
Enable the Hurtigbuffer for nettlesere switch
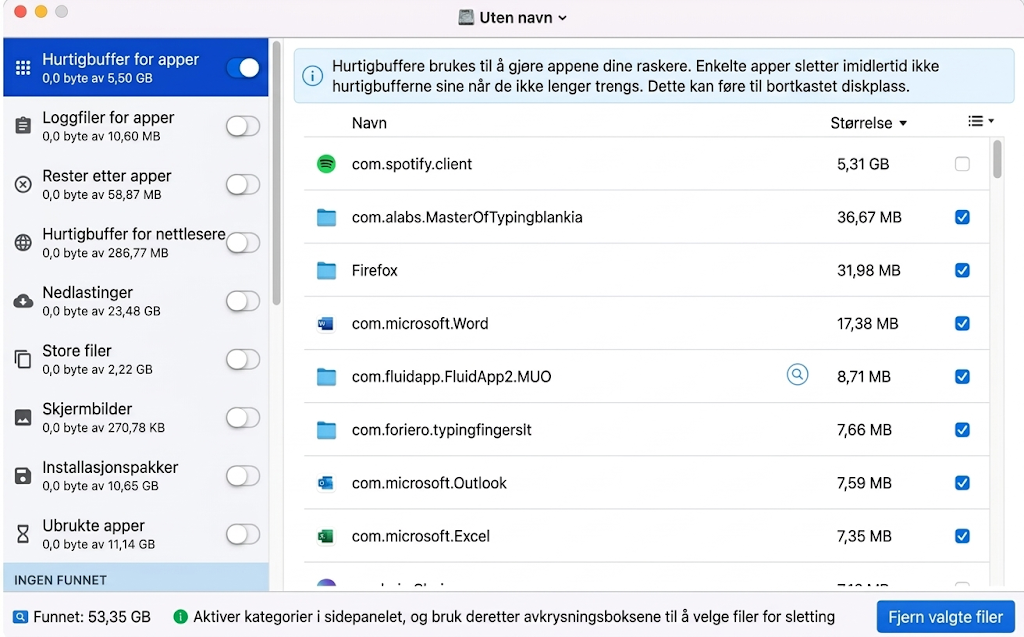[243, 242]
